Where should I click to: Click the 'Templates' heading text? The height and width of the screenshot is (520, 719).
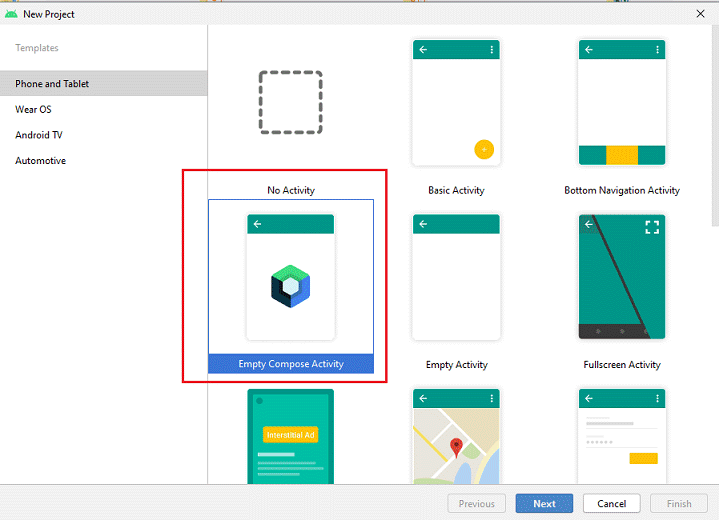(x=37, y=48)
